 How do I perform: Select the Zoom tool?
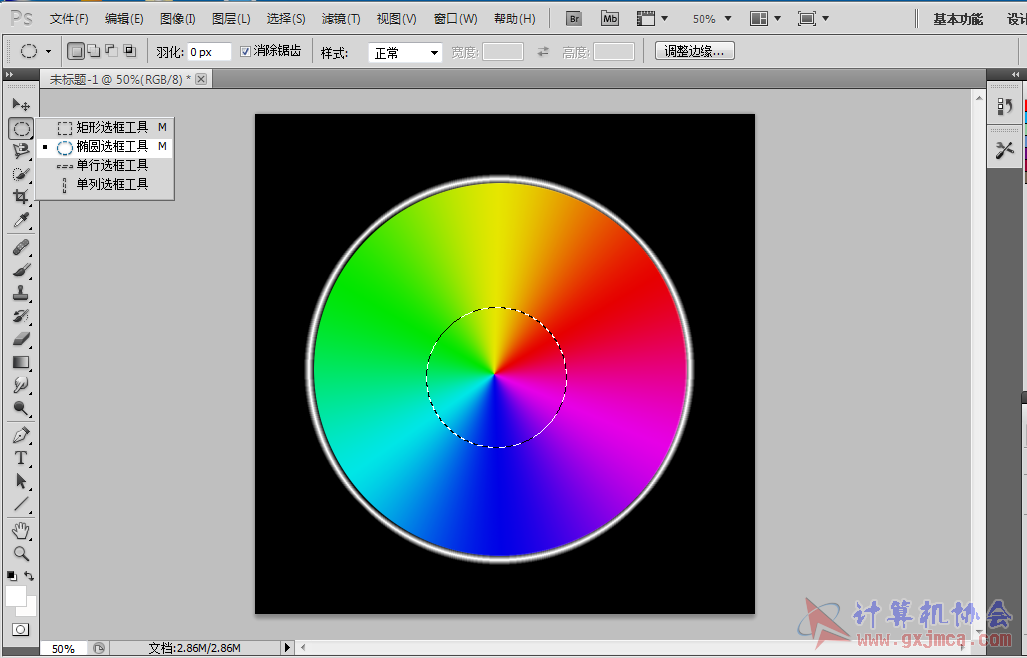pyautogui.click(x=21, y=554)
